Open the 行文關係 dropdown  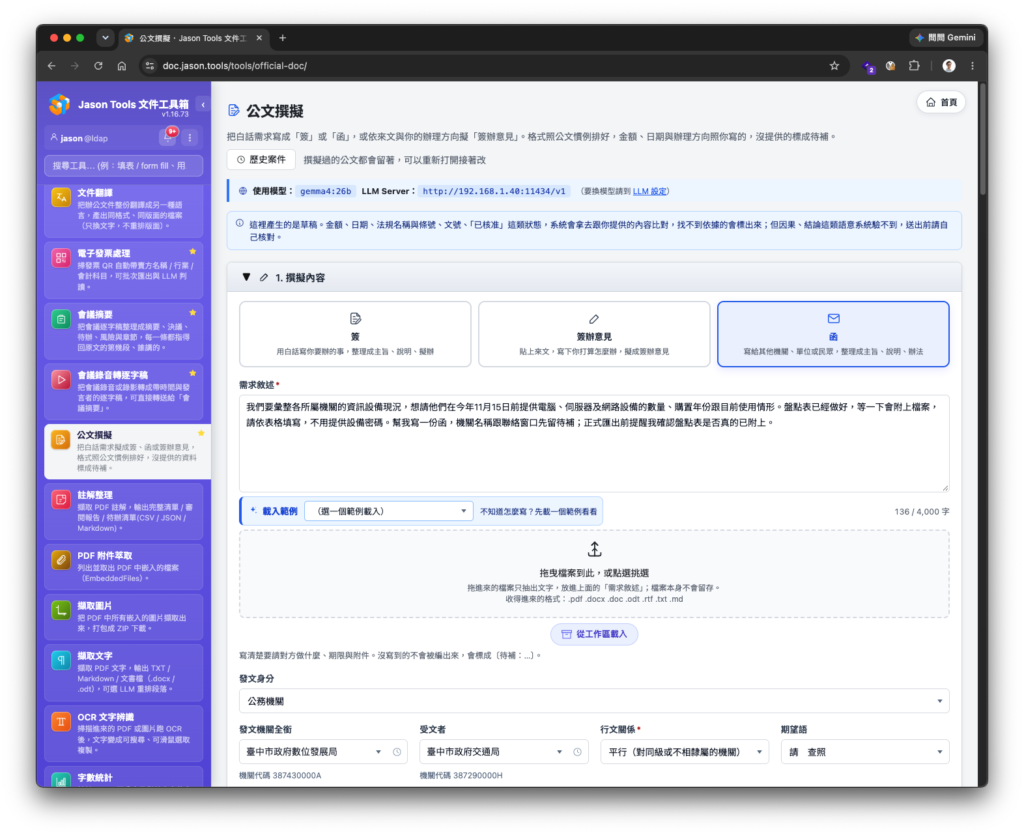tap(684, 752)
